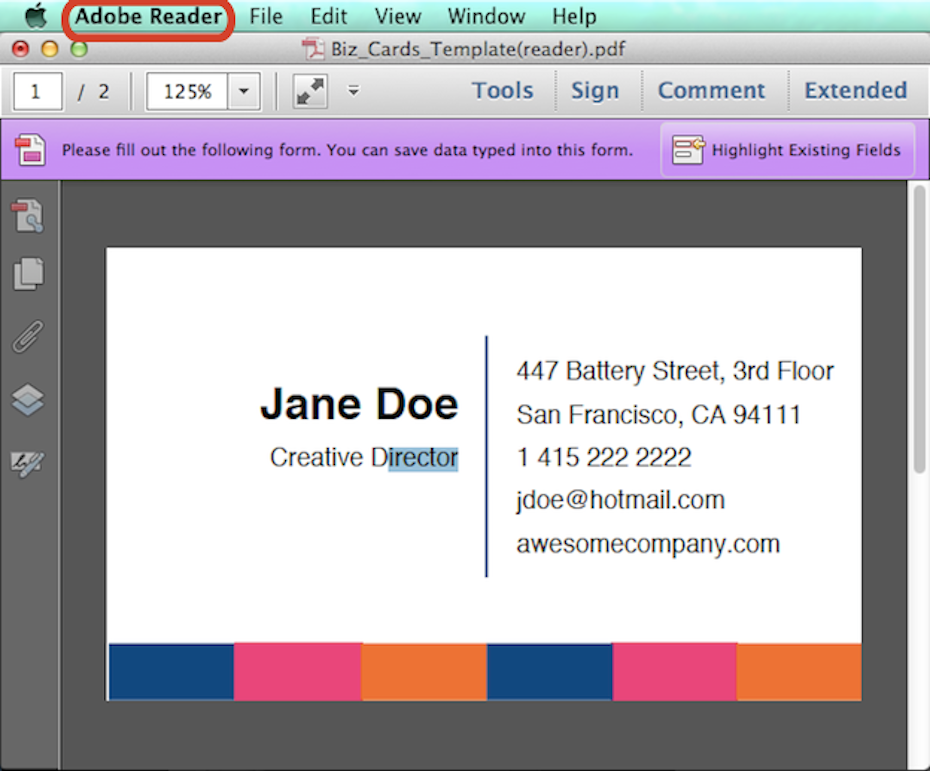The height and width of the screenshot is (771, 930).
Task: Click the full screen arrows toolbar icon
Action: (x=310, y=92)
